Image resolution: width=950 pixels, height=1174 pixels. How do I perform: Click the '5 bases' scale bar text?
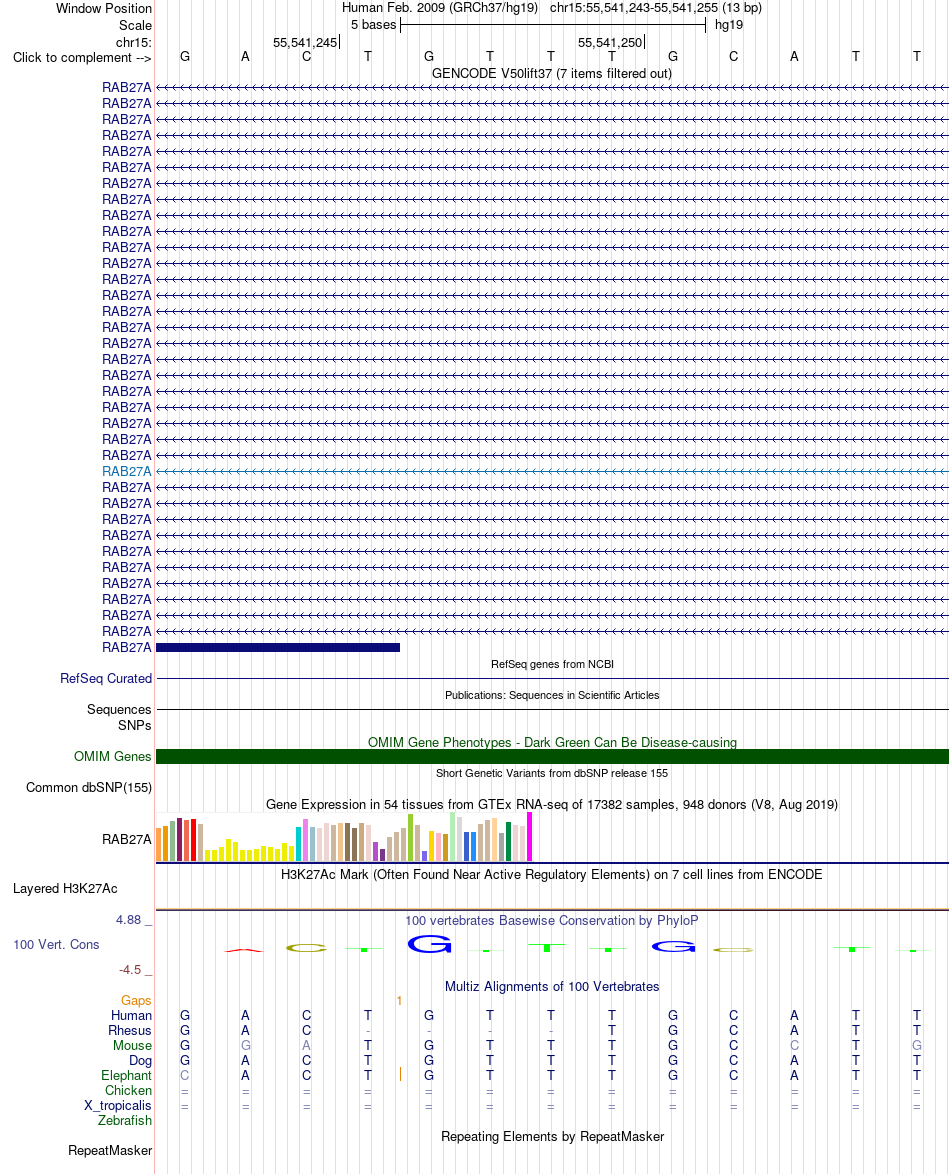[x=373, y=25]
